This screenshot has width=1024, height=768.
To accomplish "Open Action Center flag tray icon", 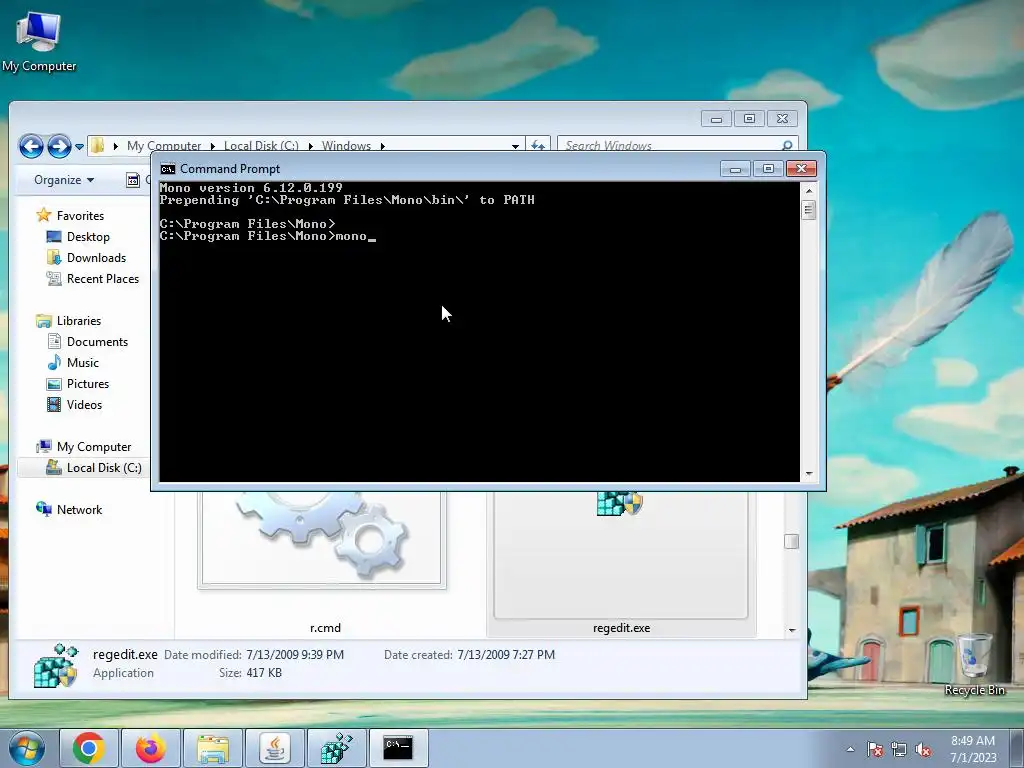I will click(875, 749).
